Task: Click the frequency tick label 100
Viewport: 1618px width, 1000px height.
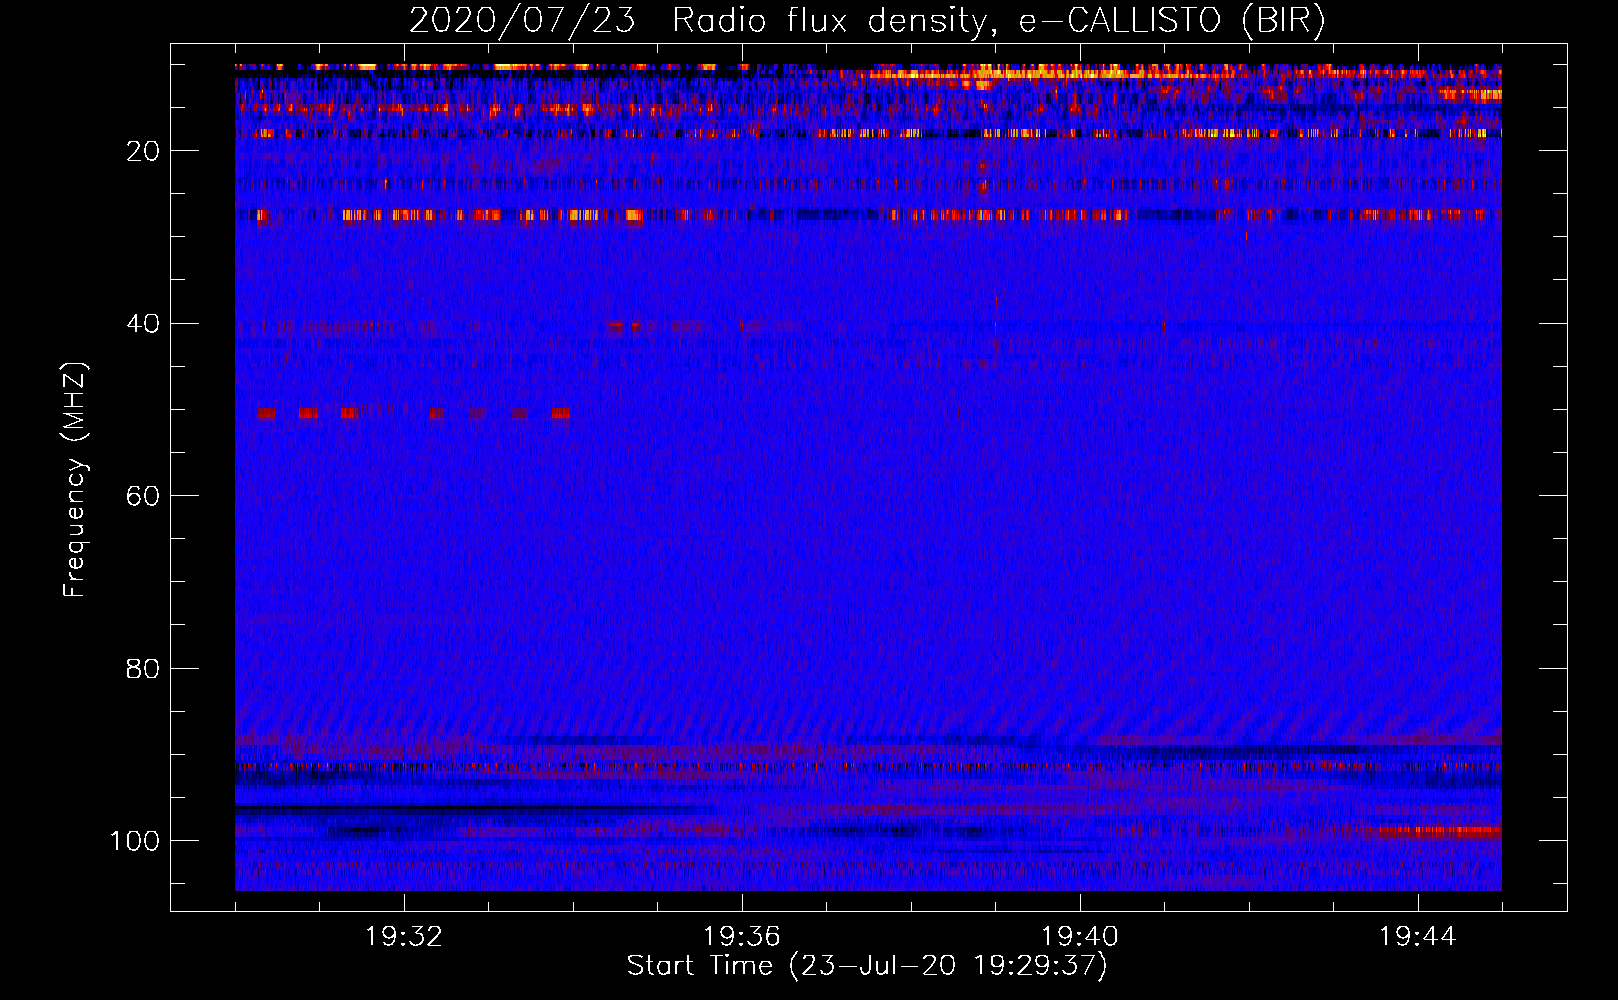Action: click(x=135, y=841)
